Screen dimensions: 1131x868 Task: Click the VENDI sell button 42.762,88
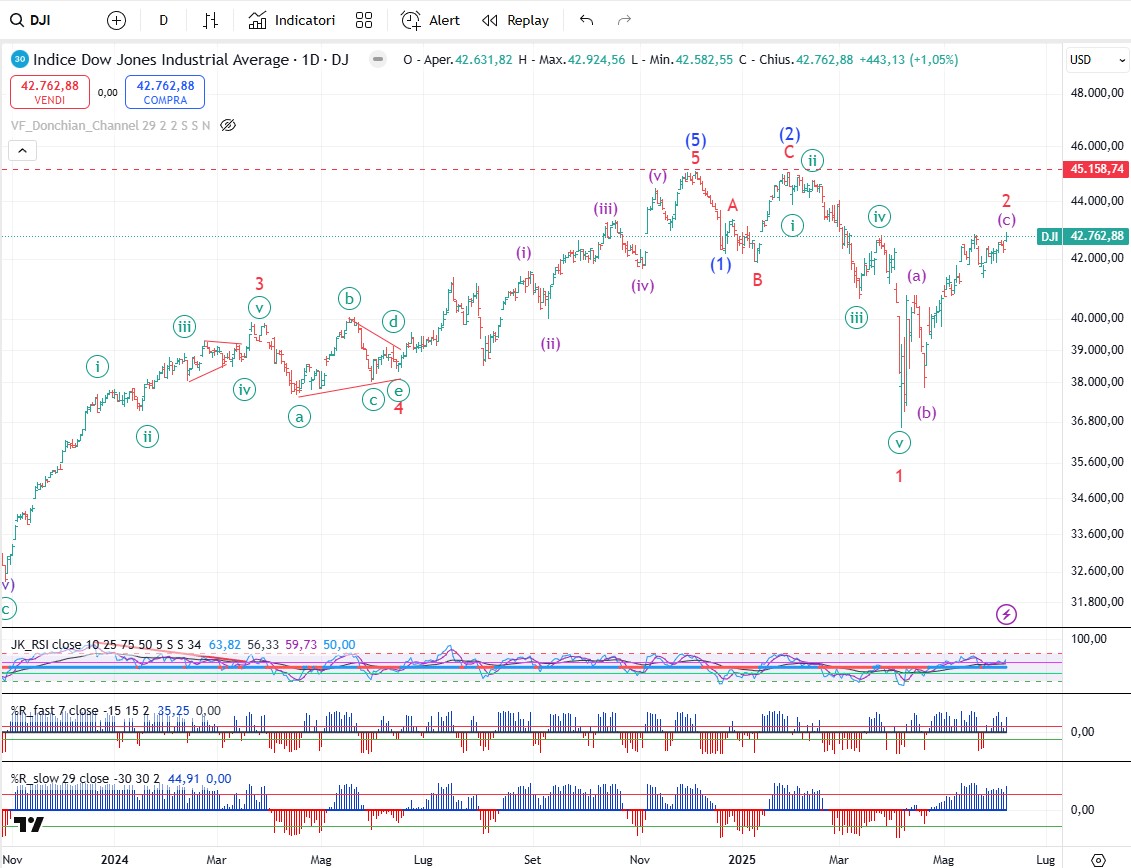tap(50, 92)
